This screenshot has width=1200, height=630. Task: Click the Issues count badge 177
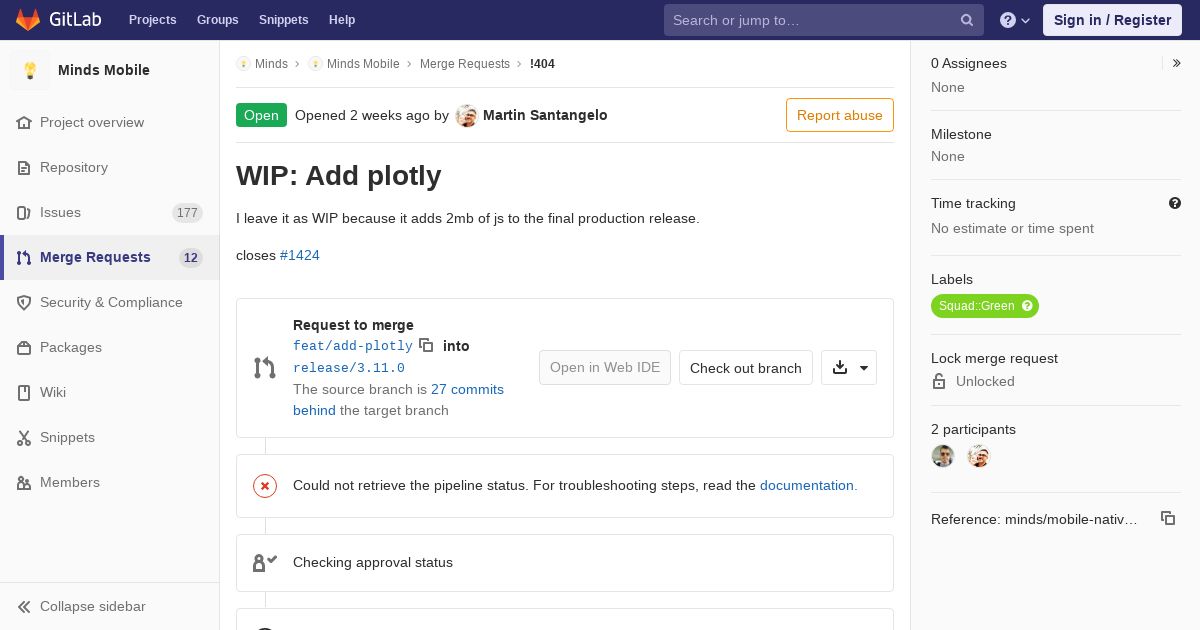pos(187,212)
